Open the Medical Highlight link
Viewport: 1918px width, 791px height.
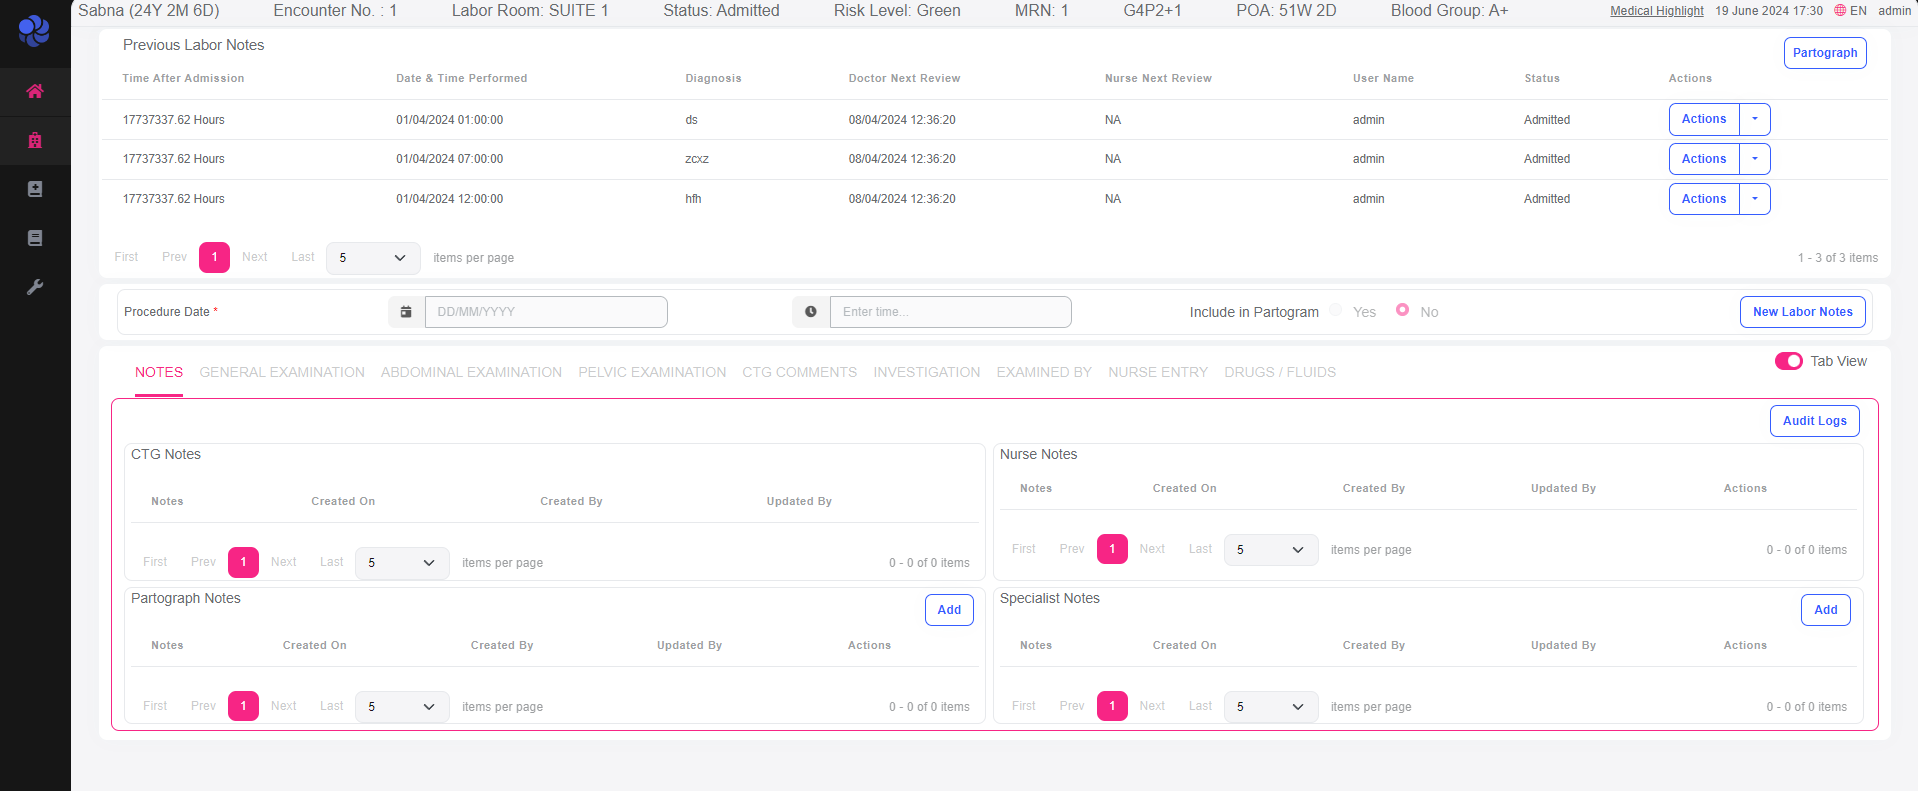point(1656,11)
